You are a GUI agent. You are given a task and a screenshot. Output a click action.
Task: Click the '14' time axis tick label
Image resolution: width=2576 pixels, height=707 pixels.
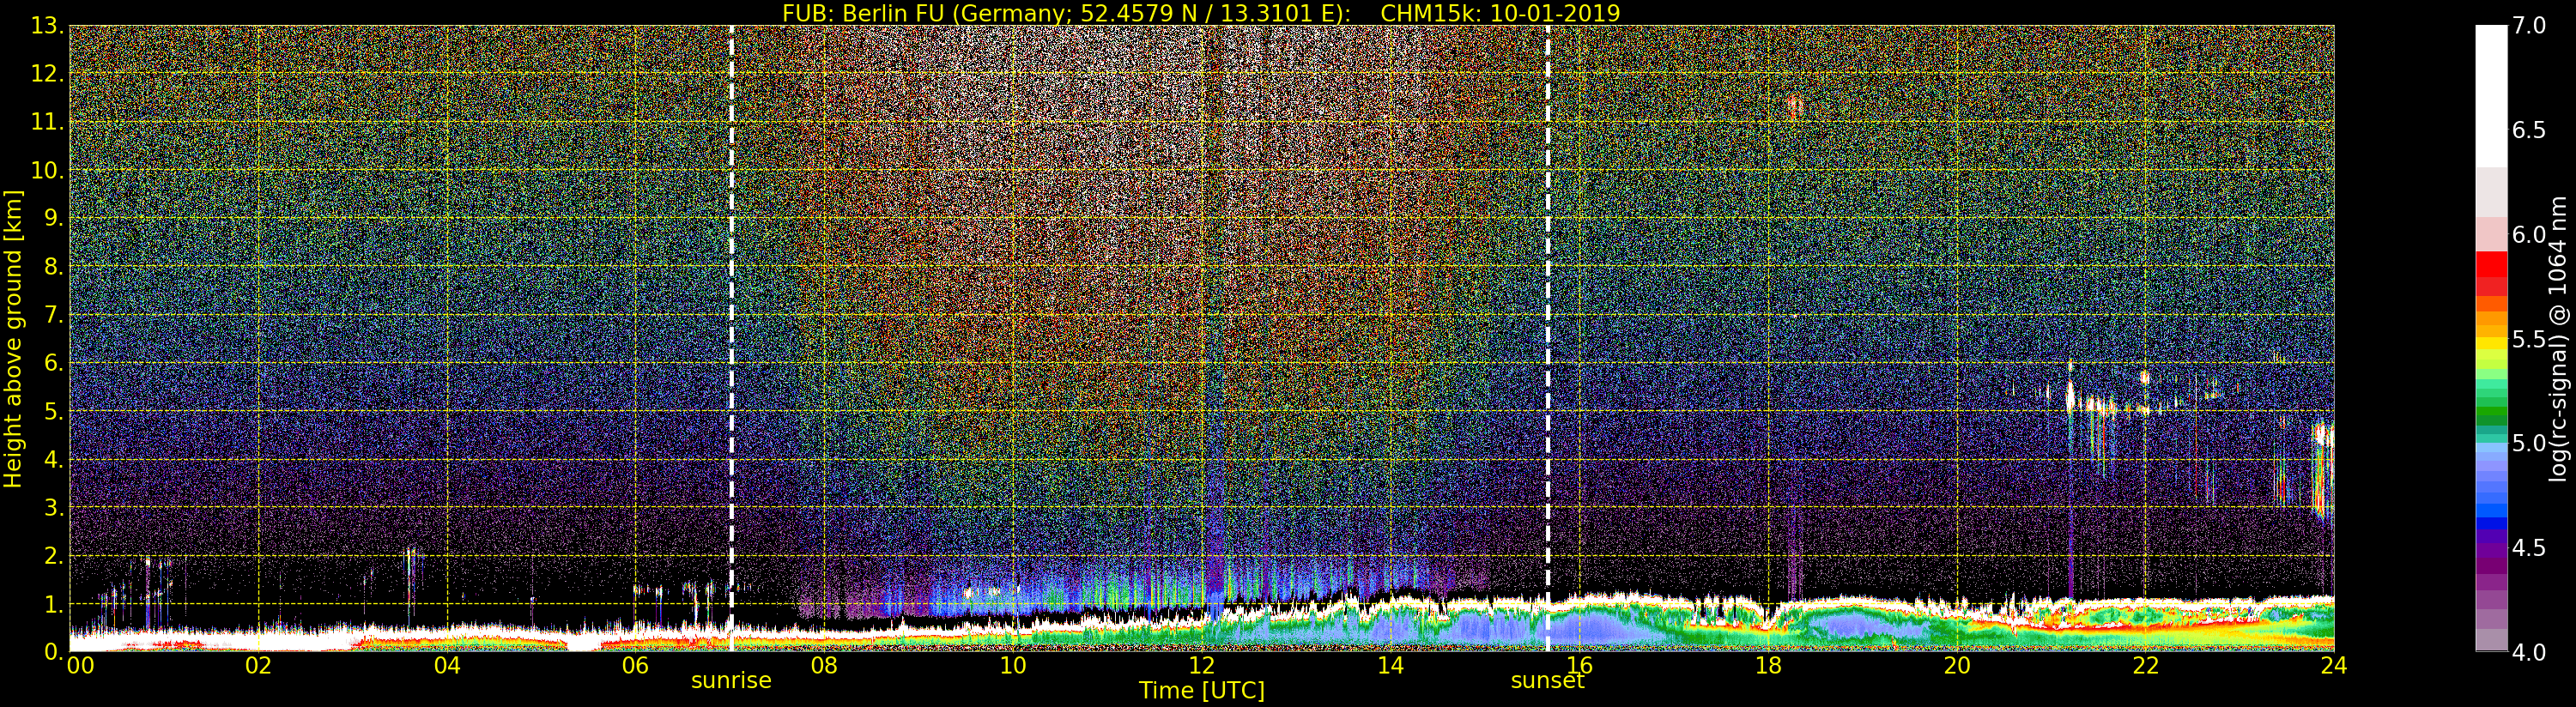click(x=1390, y=666)
